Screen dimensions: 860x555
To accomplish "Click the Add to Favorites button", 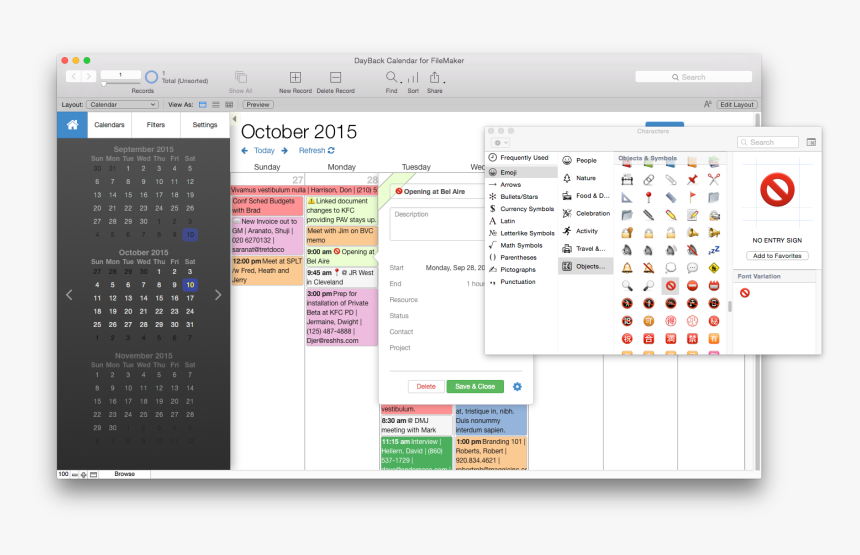I will click(x=777, y=256).
